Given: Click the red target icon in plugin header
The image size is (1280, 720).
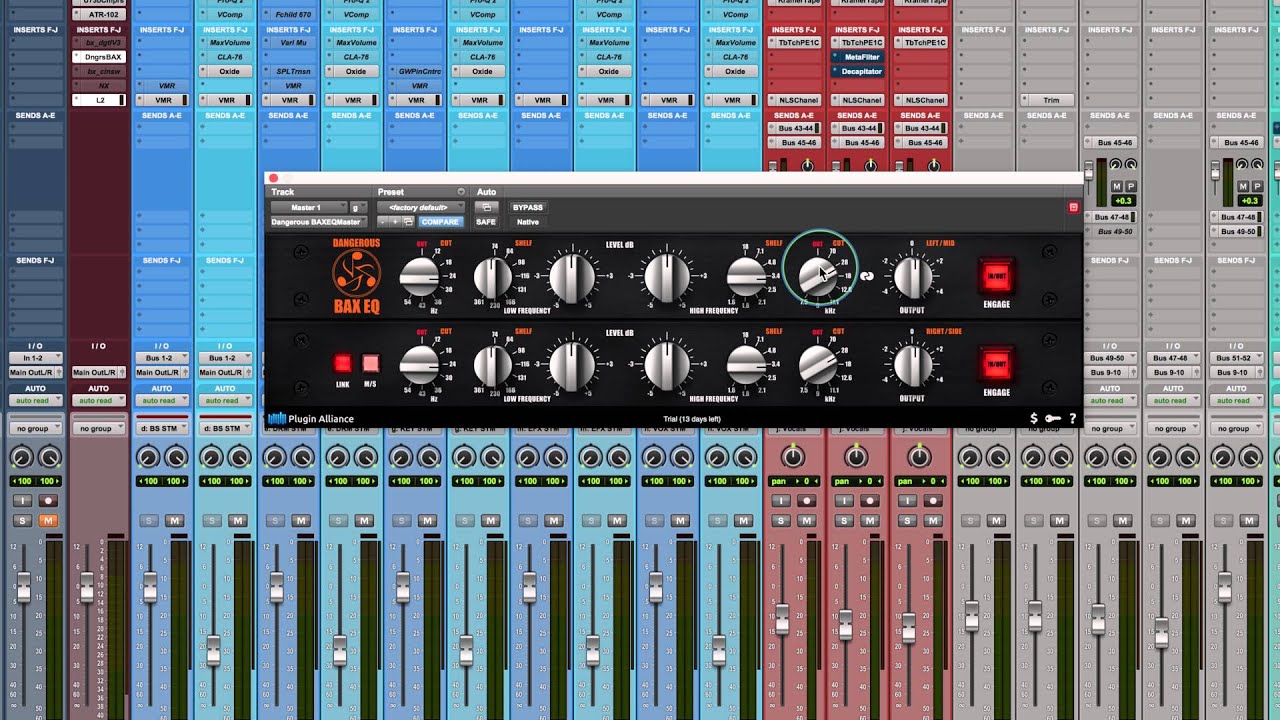Looking at the screenshot, I should click(x=1074, y=208).
